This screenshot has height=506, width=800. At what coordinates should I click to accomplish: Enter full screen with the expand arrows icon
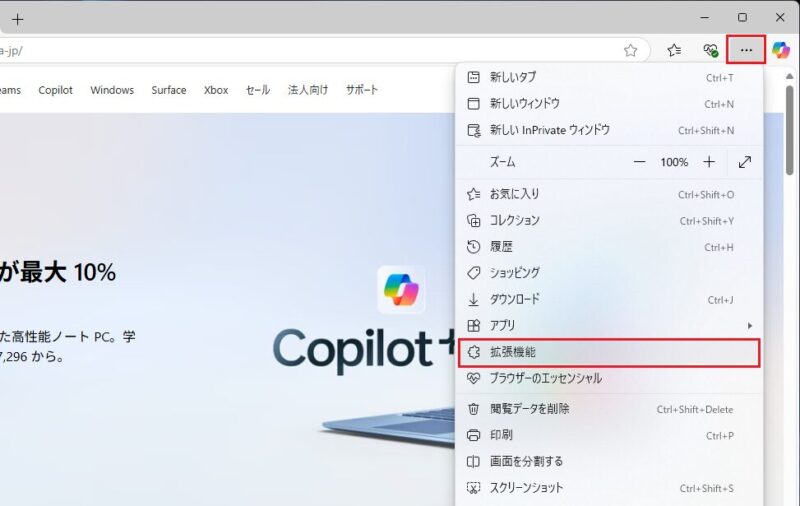click(745, 162)
